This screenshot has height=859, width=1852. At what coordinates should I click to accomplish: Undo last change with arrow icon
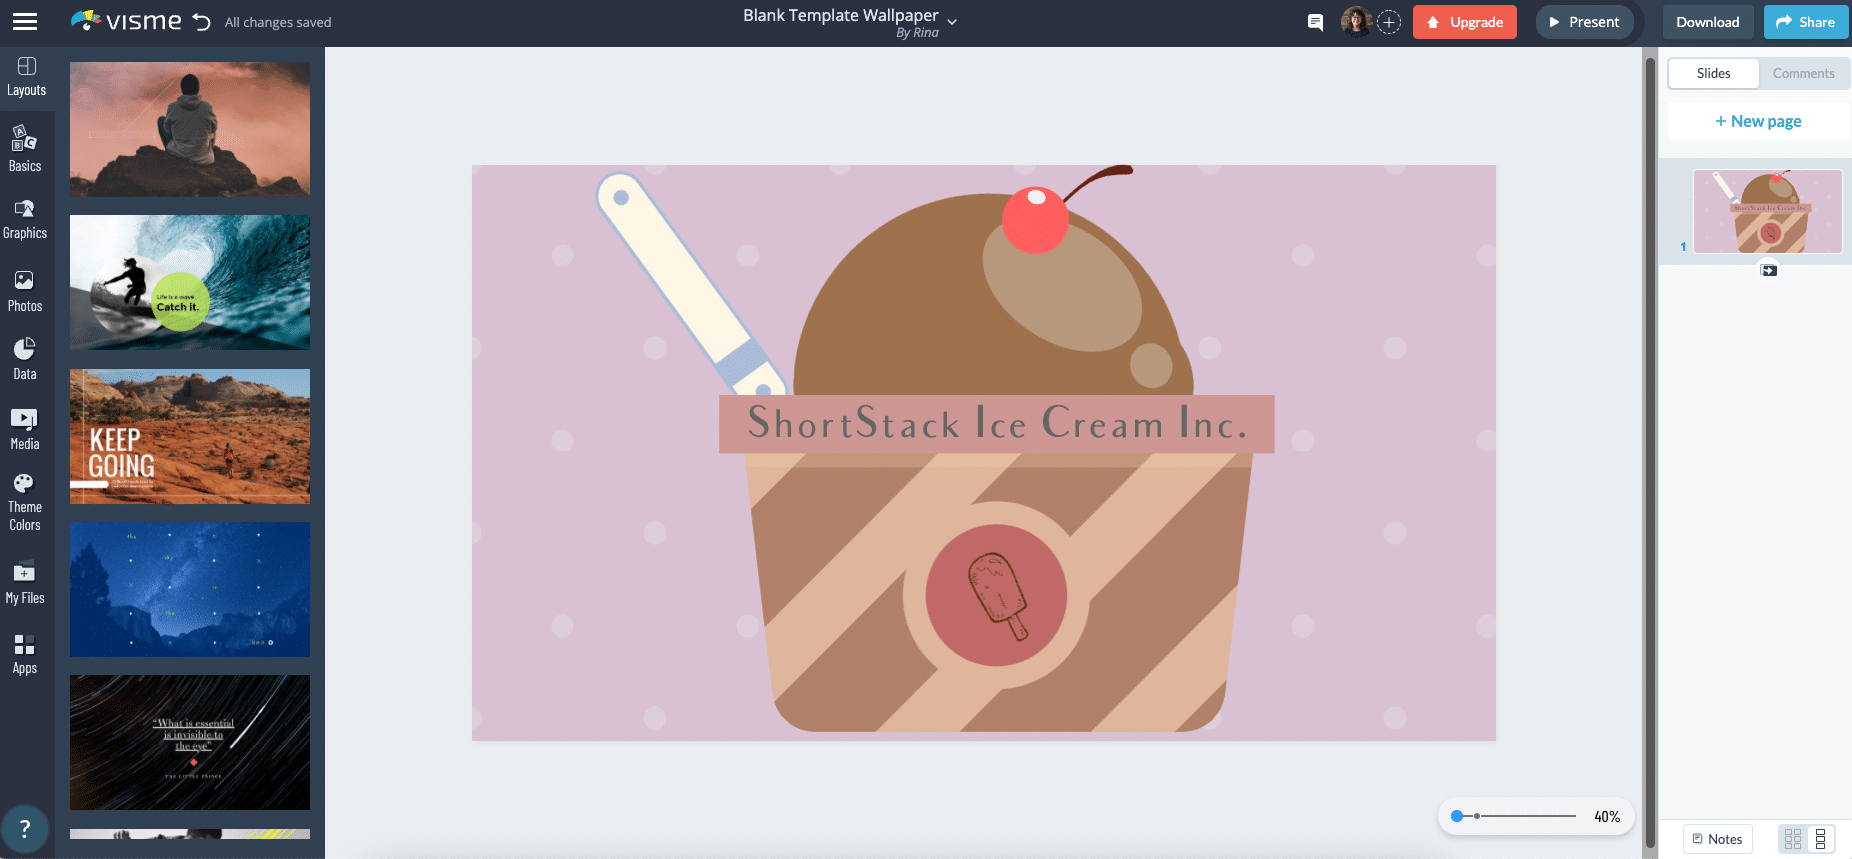click(x=202, y=22)
